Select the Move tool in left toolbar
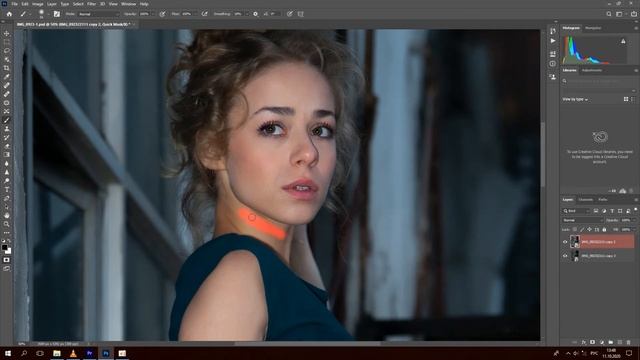640x360 pixels. coord(7,33)
